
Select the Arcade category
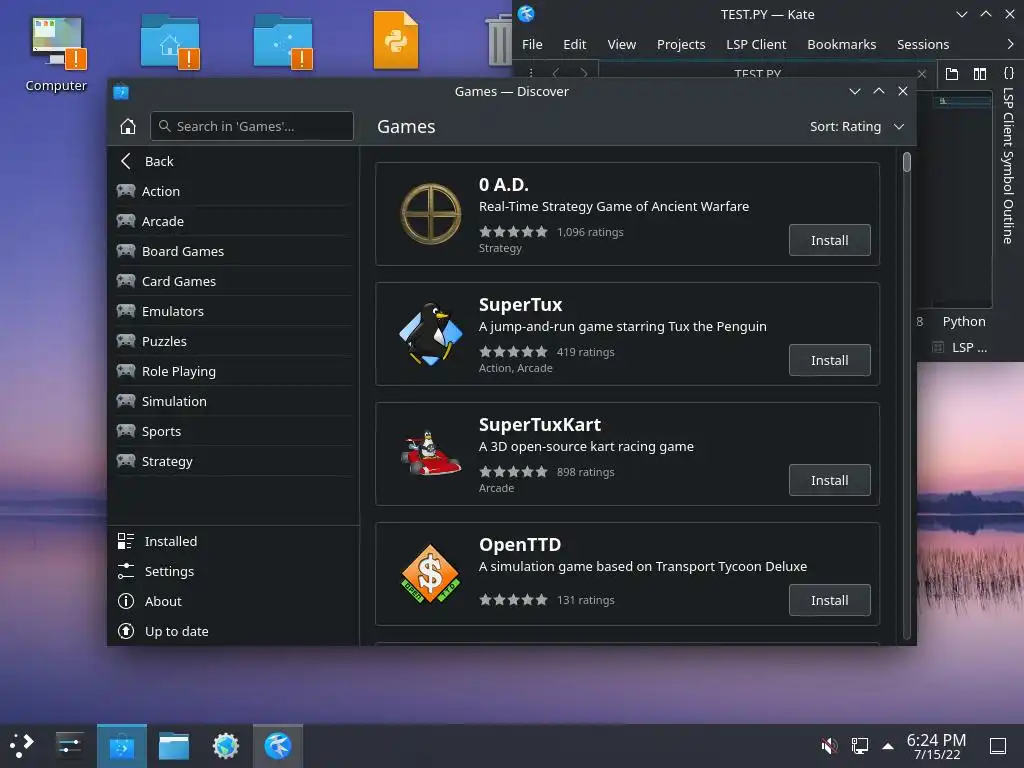(x=233, y=221)
